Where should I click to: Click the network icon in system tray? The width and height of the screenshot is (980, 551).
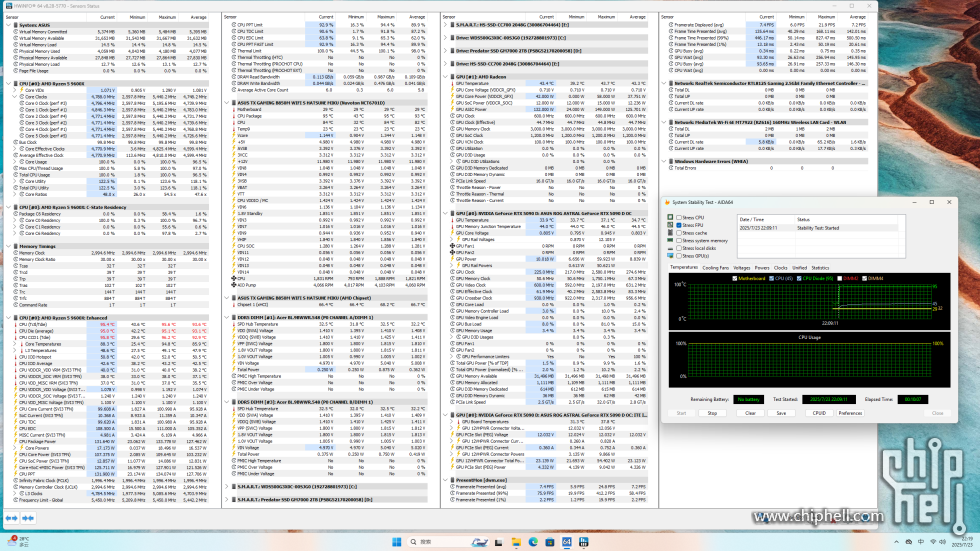(x=932, y=542)
